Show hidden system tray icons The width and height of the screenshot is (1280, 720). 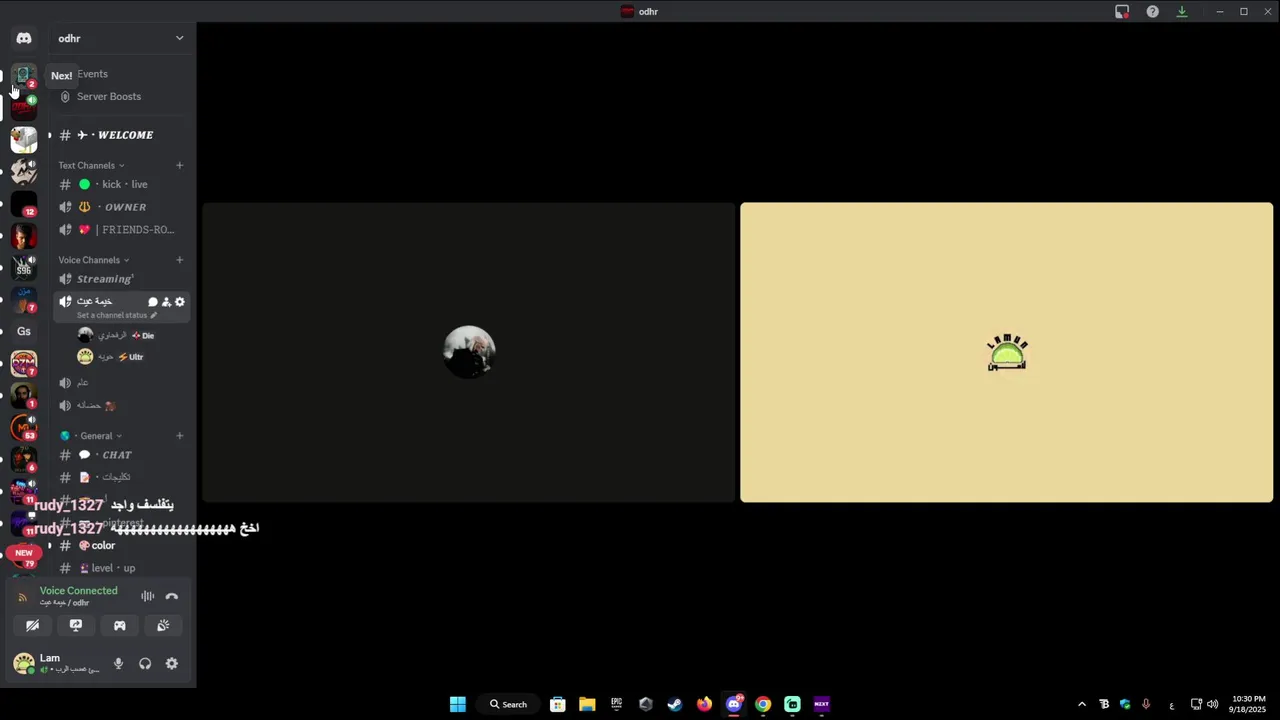tap(1082, 704)
